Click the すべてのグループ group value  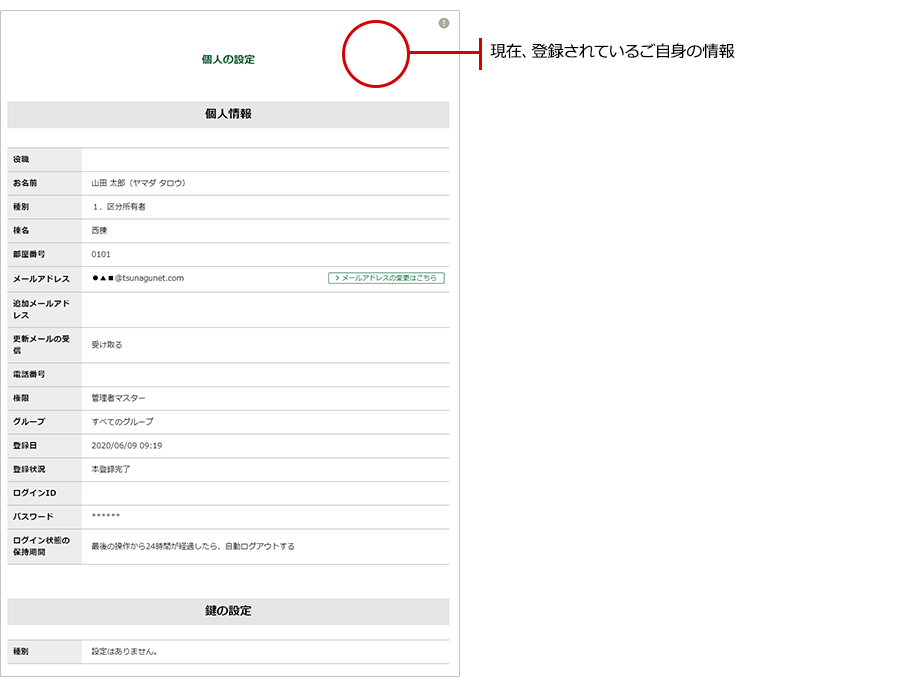tap(122, 422)
